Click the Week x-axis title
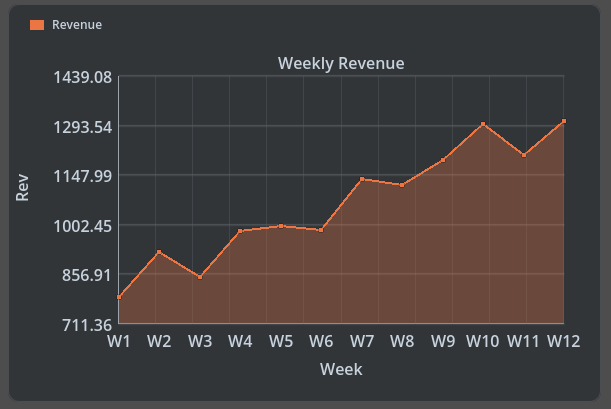The width and height of the screenshot is (611, 409). pos(341,370)
